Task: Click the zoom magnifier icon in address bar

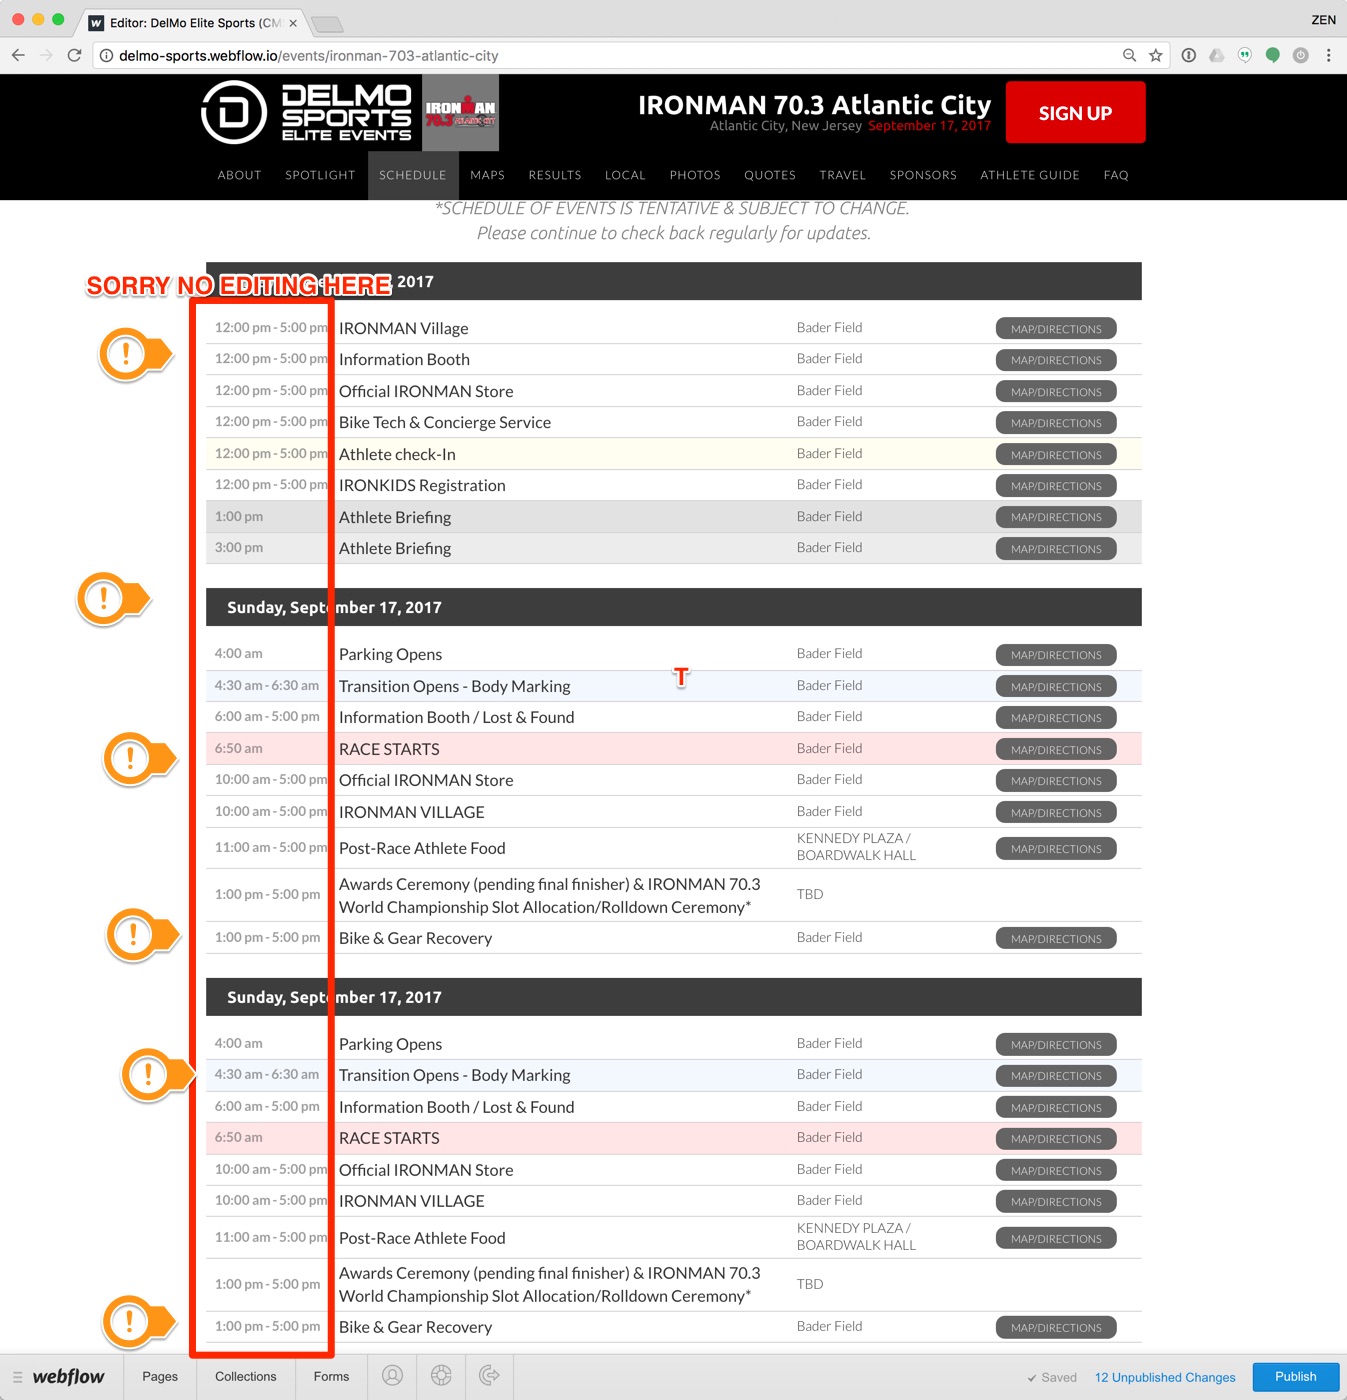Action: click(x=1129, y=55)
